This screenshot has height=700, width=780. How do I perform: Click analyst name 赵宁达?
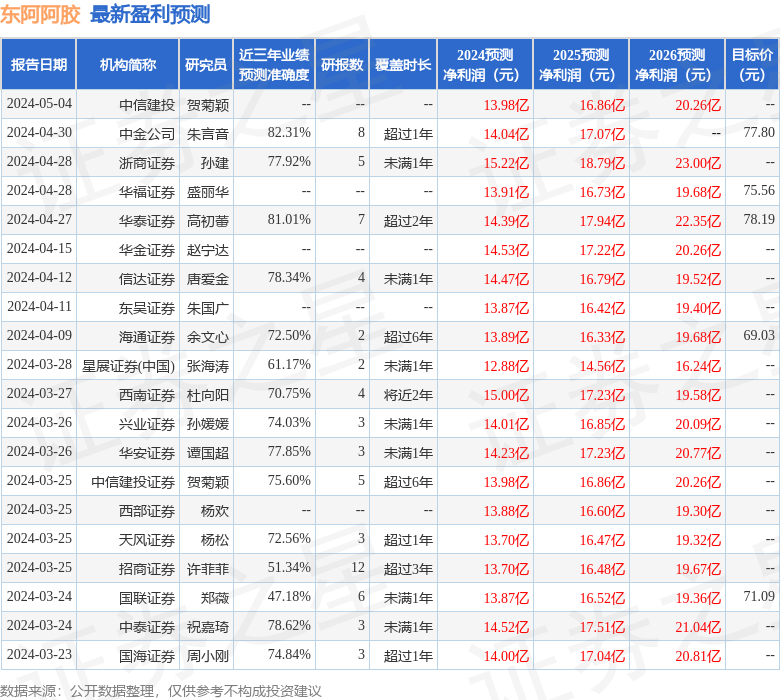coord(207,250)
